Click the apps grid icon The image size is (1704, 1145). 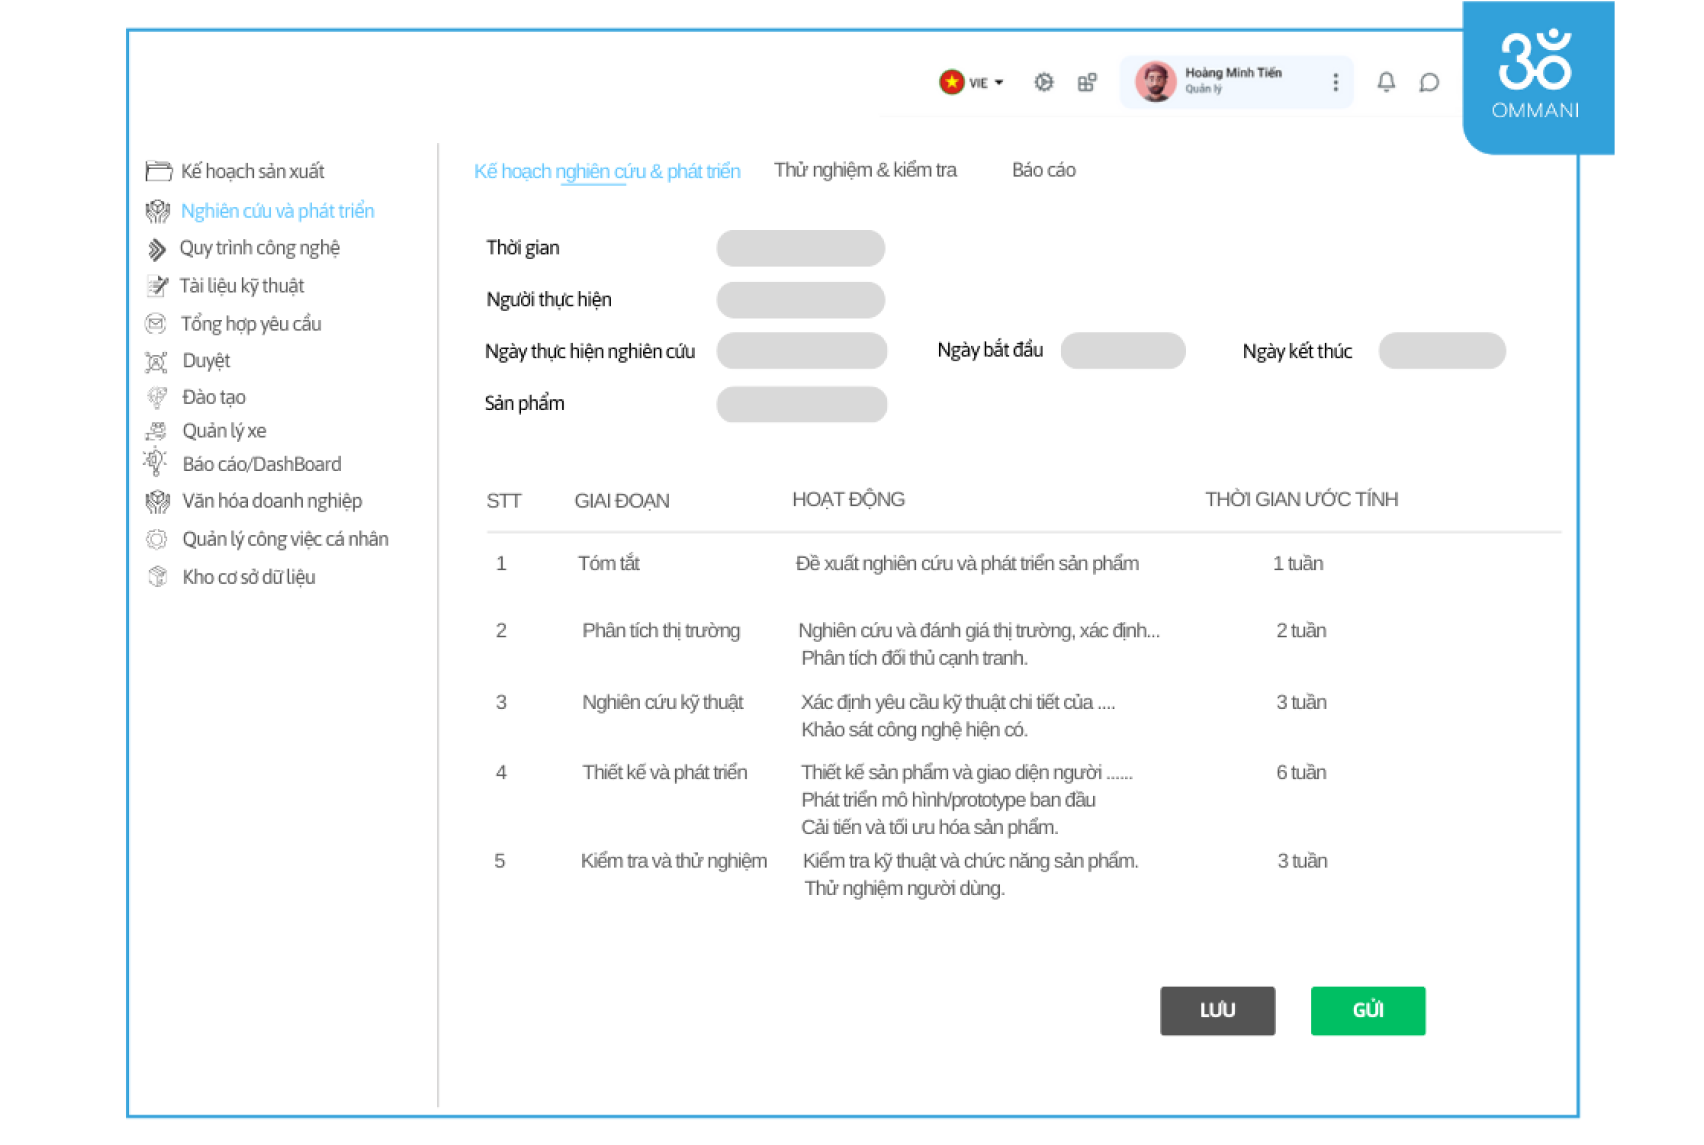1087,82
